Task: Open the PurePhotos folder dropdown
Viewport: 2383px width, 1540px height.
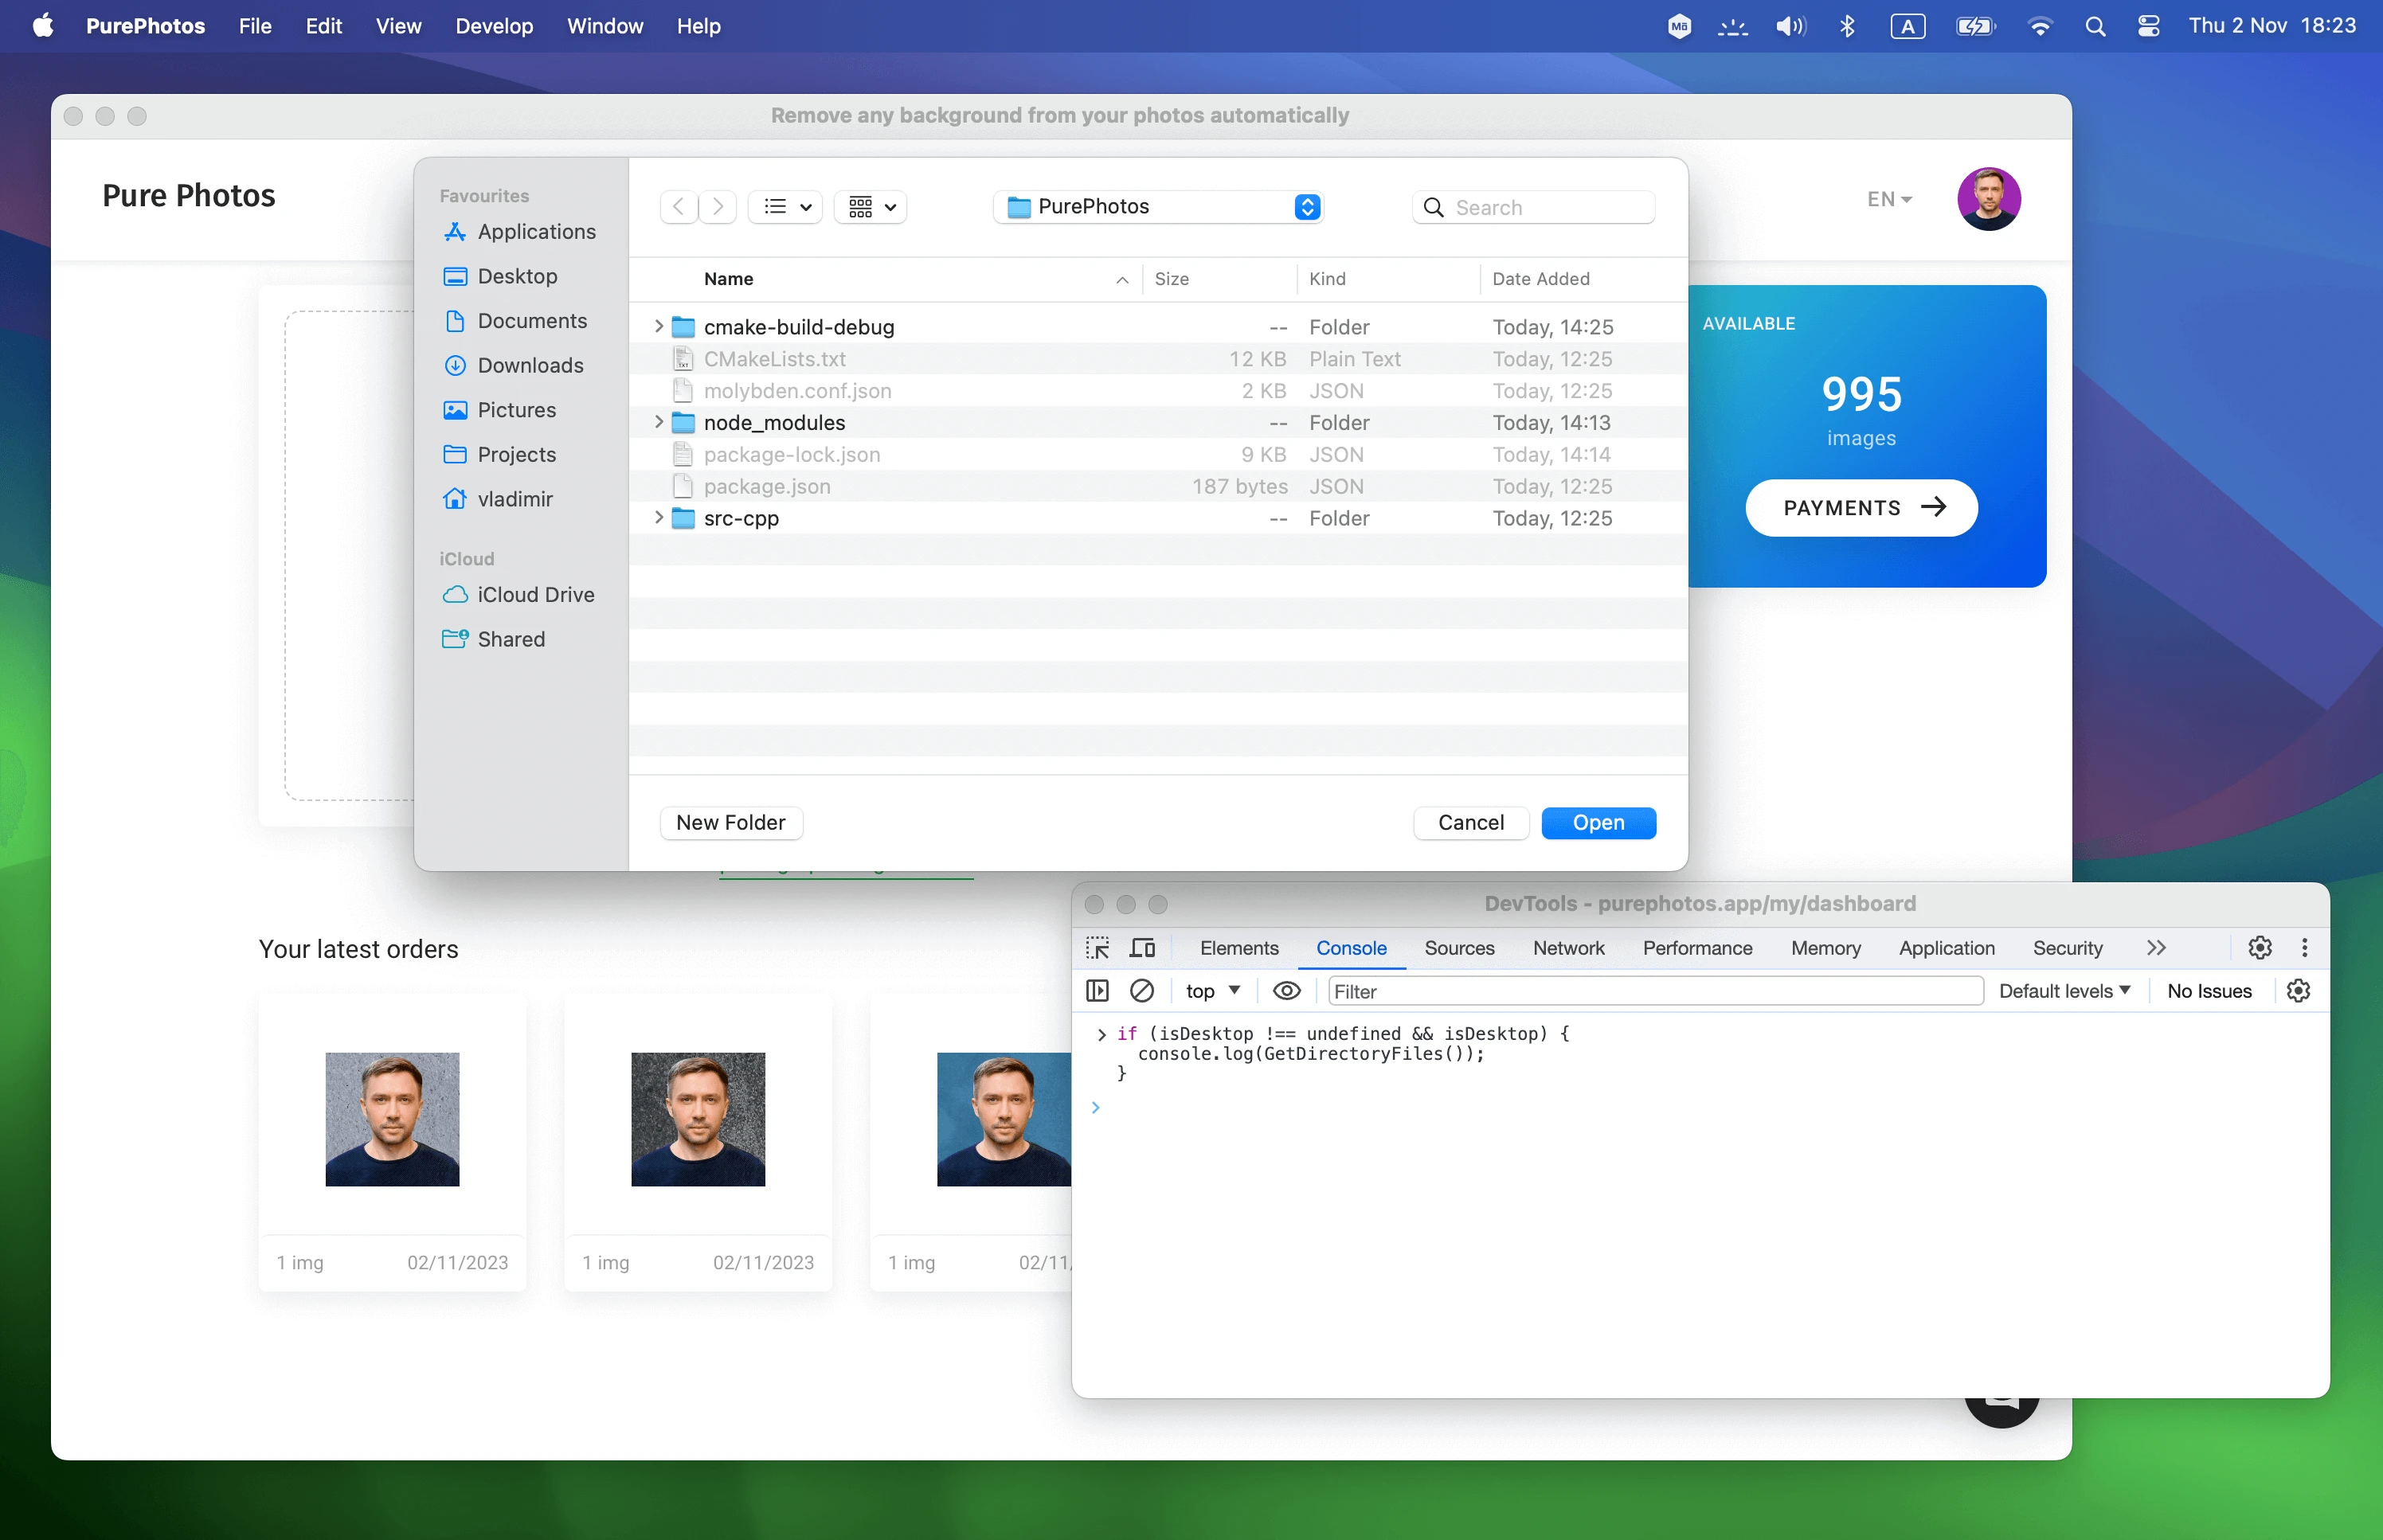Action: tap(1306, 205)
